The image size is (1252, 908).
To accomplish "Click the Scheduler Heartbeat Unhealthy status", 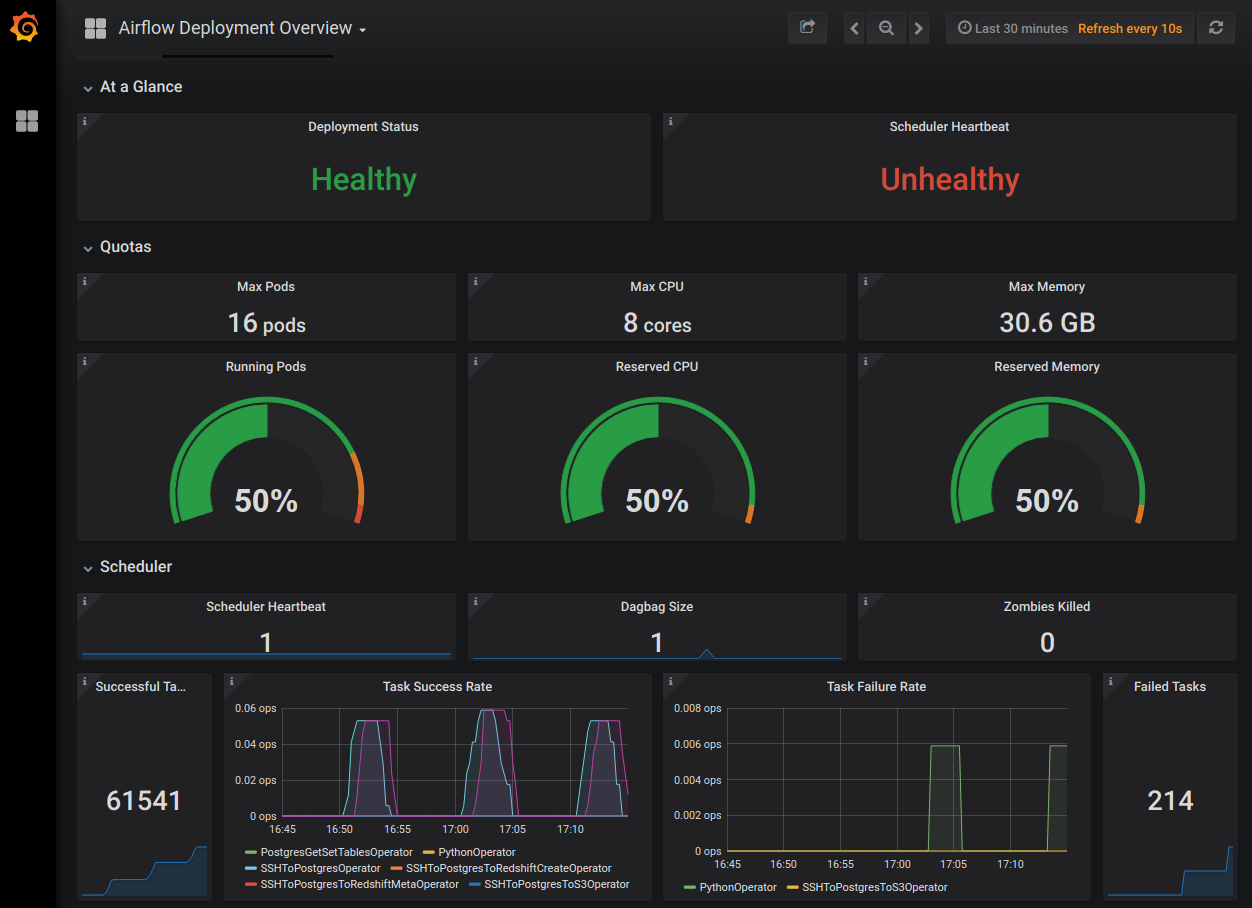I will (x=949, y=180).
